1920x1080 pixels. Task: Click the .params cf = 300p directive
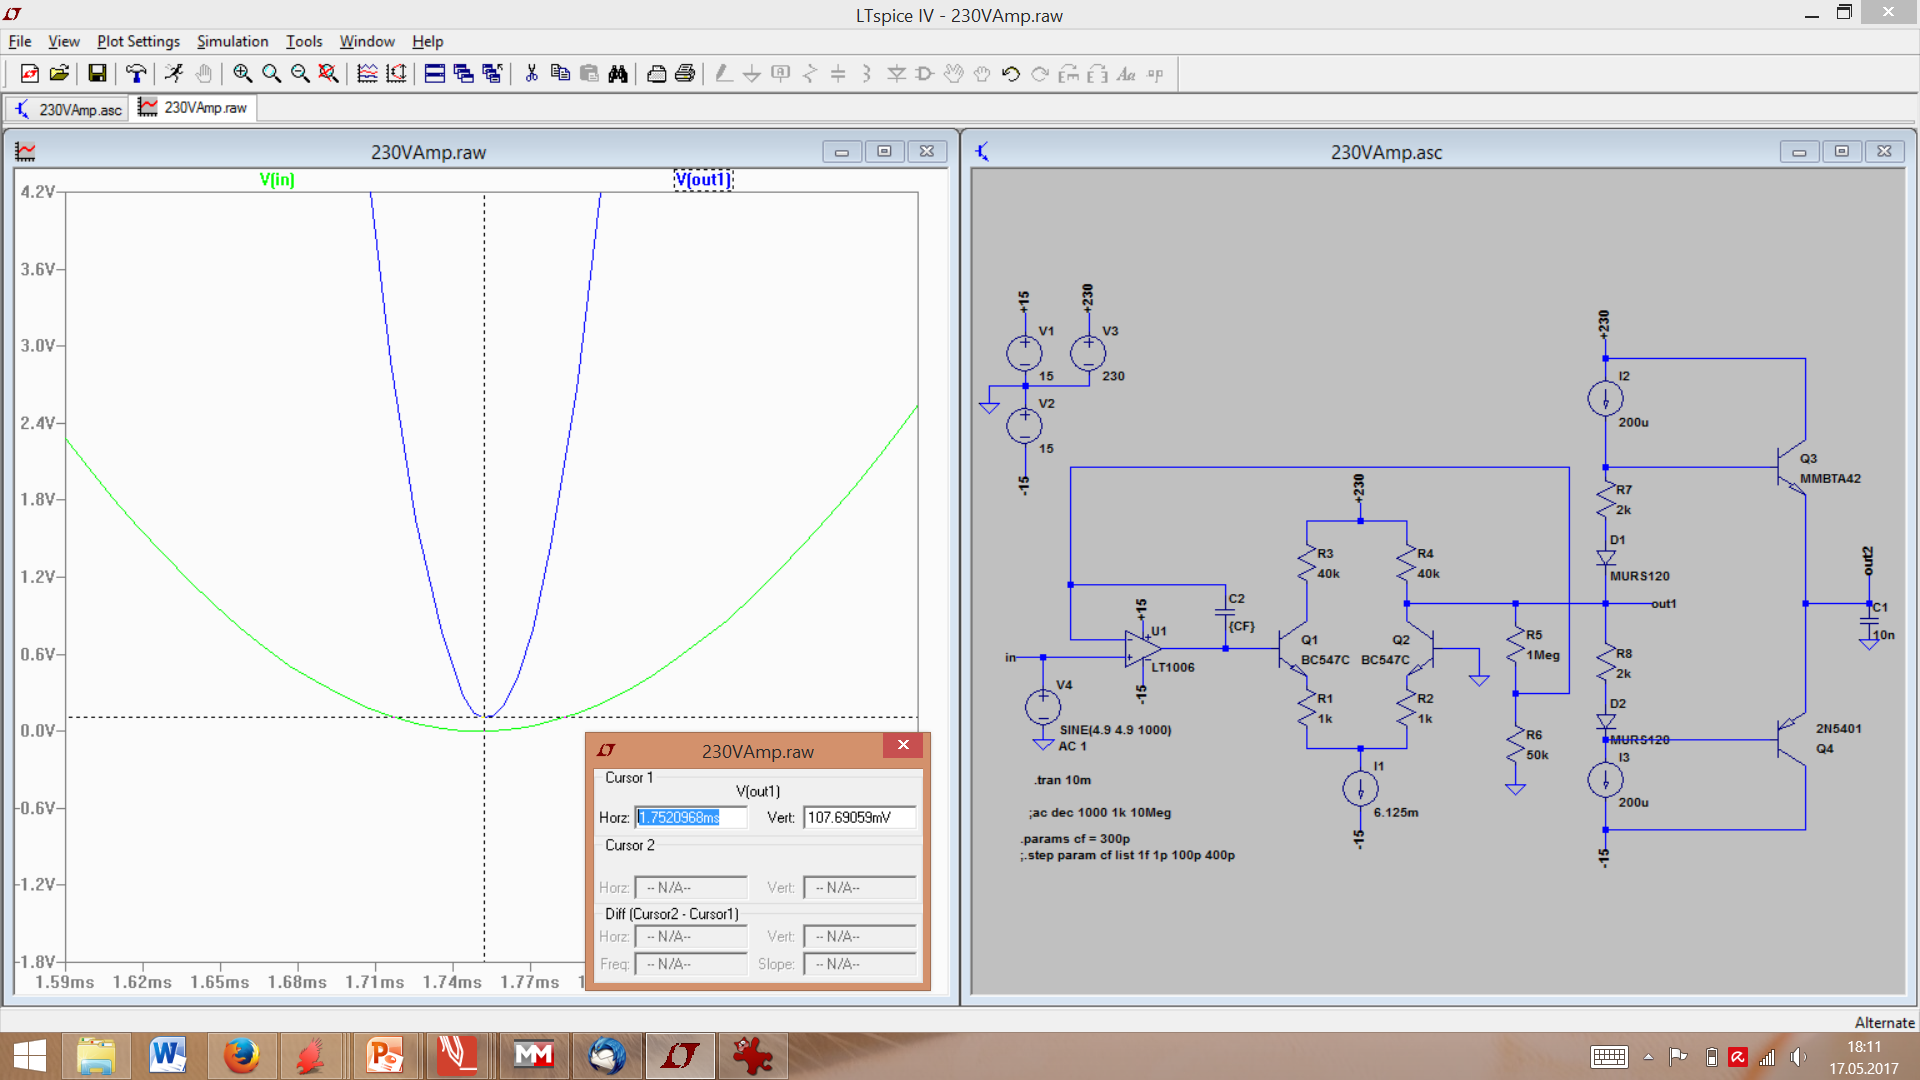point(1075,839)
